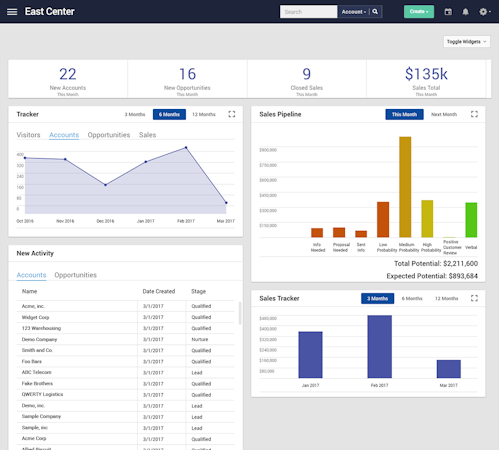Click the Sent Info pipeline bar
Viewport: 499px width, 450px height.
(x=361, y=234)
